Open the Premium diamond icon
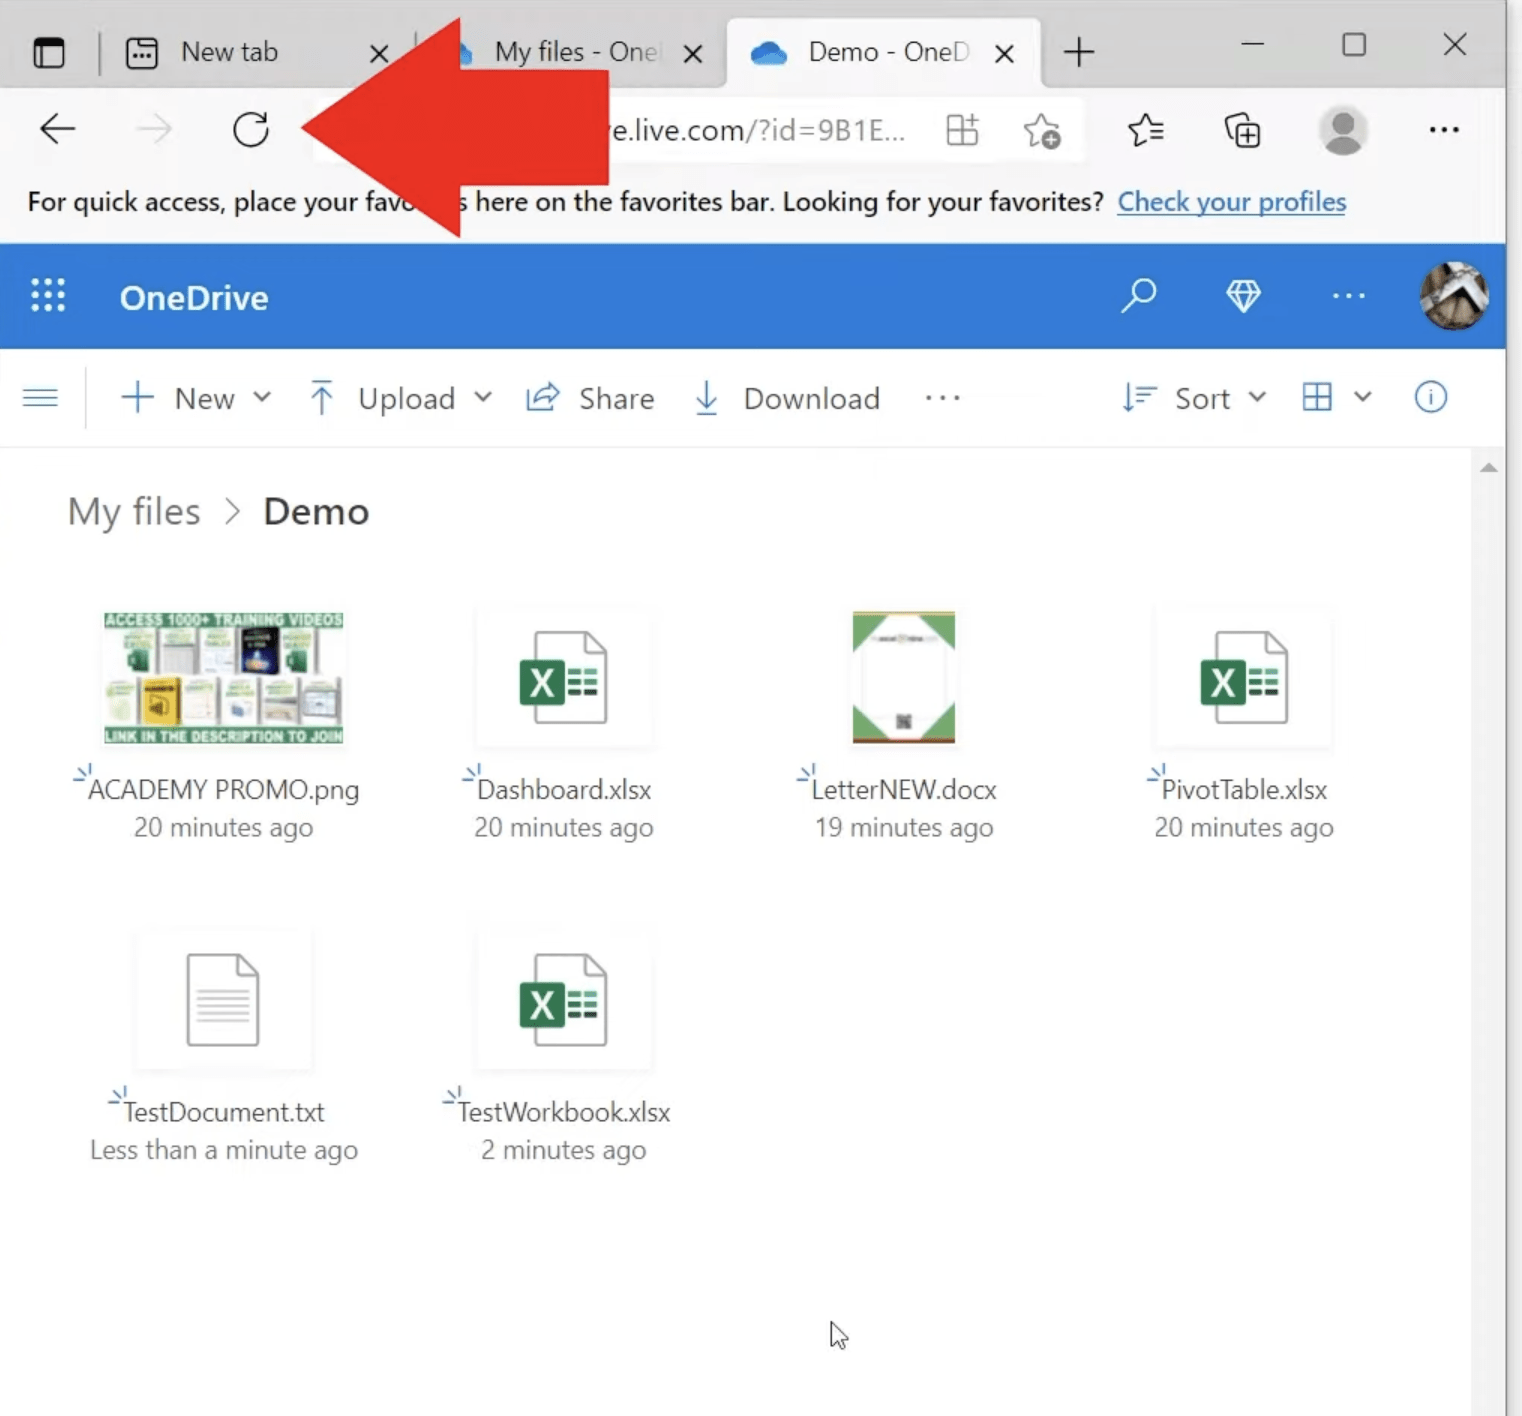 click(1243, 295)
